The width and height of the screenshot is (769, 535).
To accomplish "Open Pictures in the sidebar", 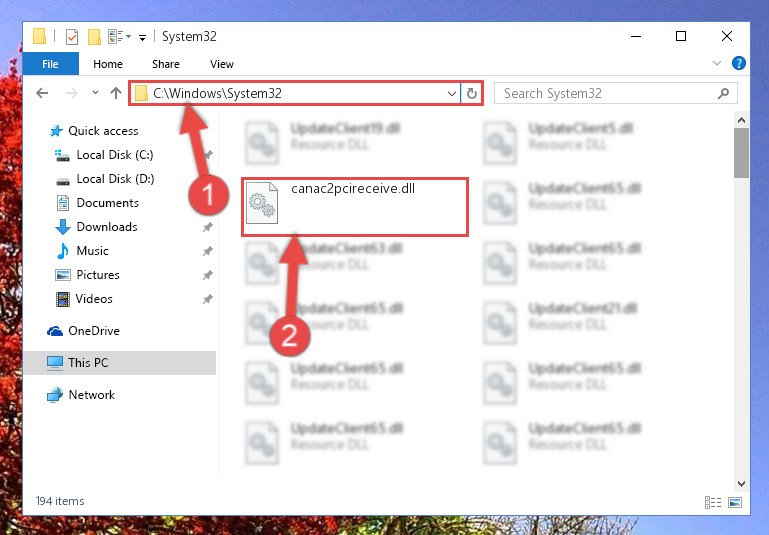I will [x=87, y=275].
